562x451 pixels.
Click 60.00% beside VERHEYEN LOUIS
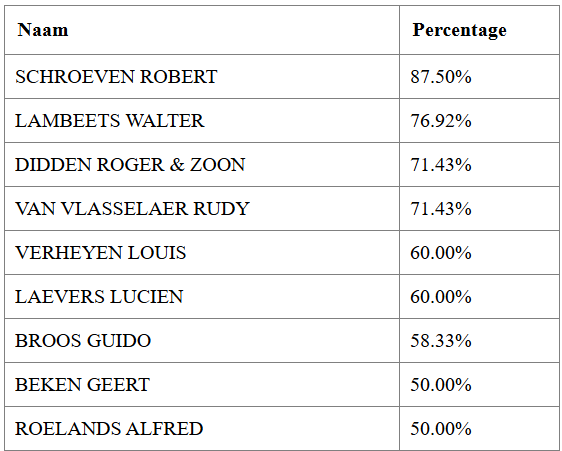441,253
